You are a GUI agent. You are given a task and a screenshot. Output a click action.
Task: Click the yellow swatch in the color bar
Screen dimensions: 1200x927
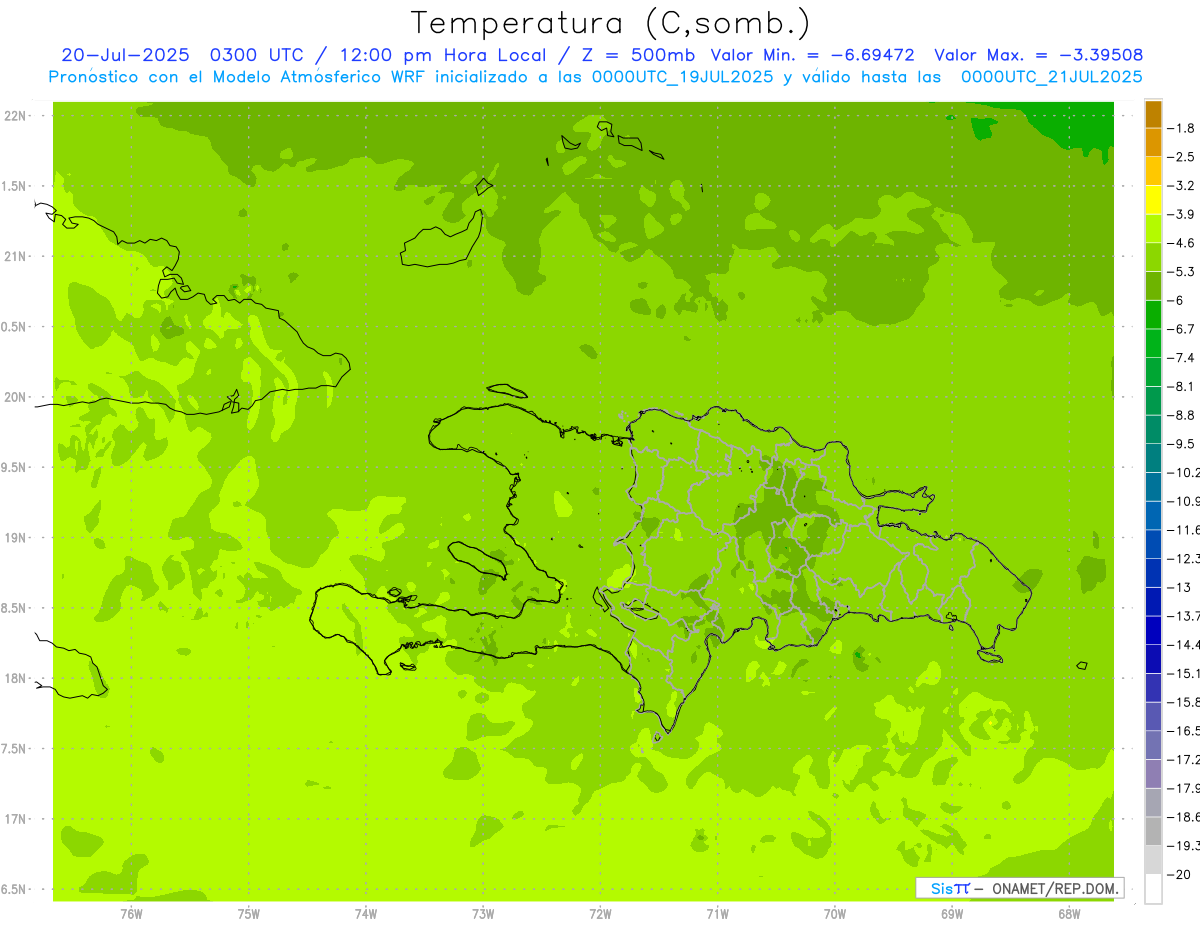(x=1153, y=200)
